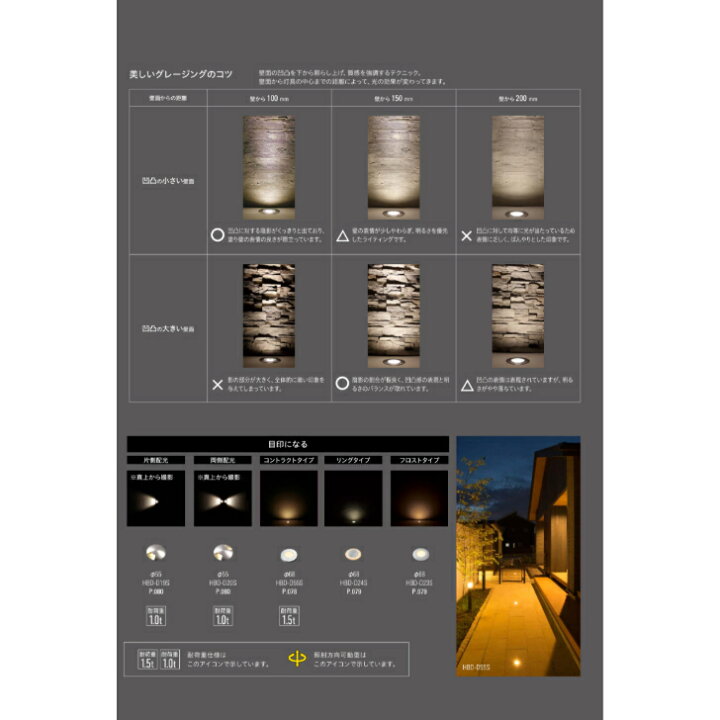The height and width of the screenshot is (720, 720).
Task: Click the single-side (片側配光) fixture product image
Action: [156, 552]
